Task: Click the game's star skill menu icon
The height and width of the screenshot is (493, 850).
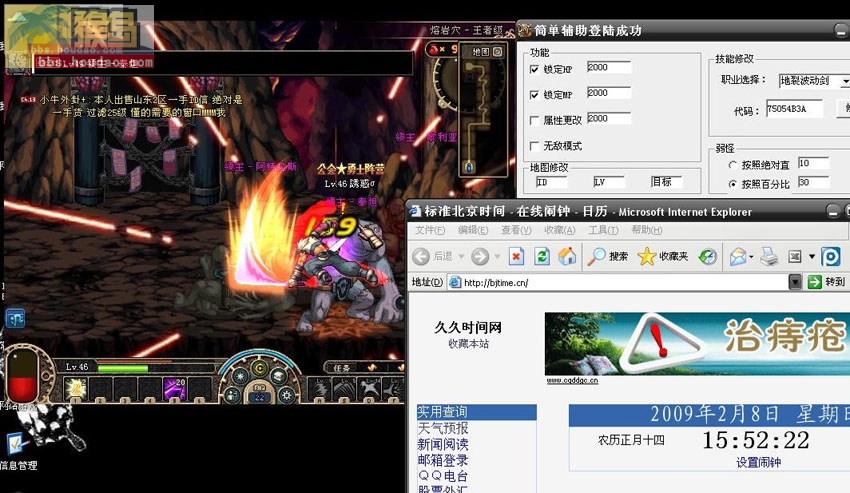Action: click(x=240, y=376)
